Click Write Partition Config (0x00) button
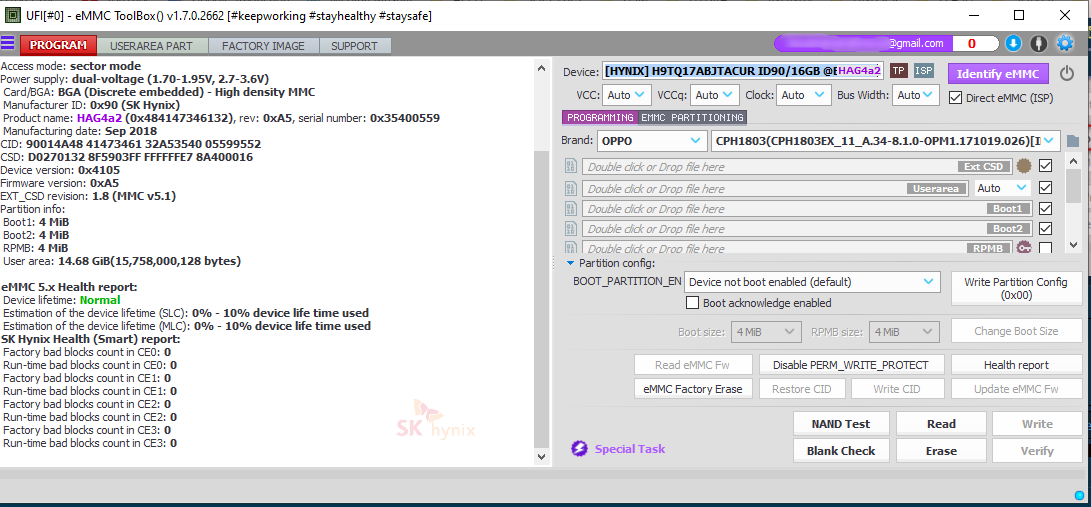 [x=1015, y=289]
